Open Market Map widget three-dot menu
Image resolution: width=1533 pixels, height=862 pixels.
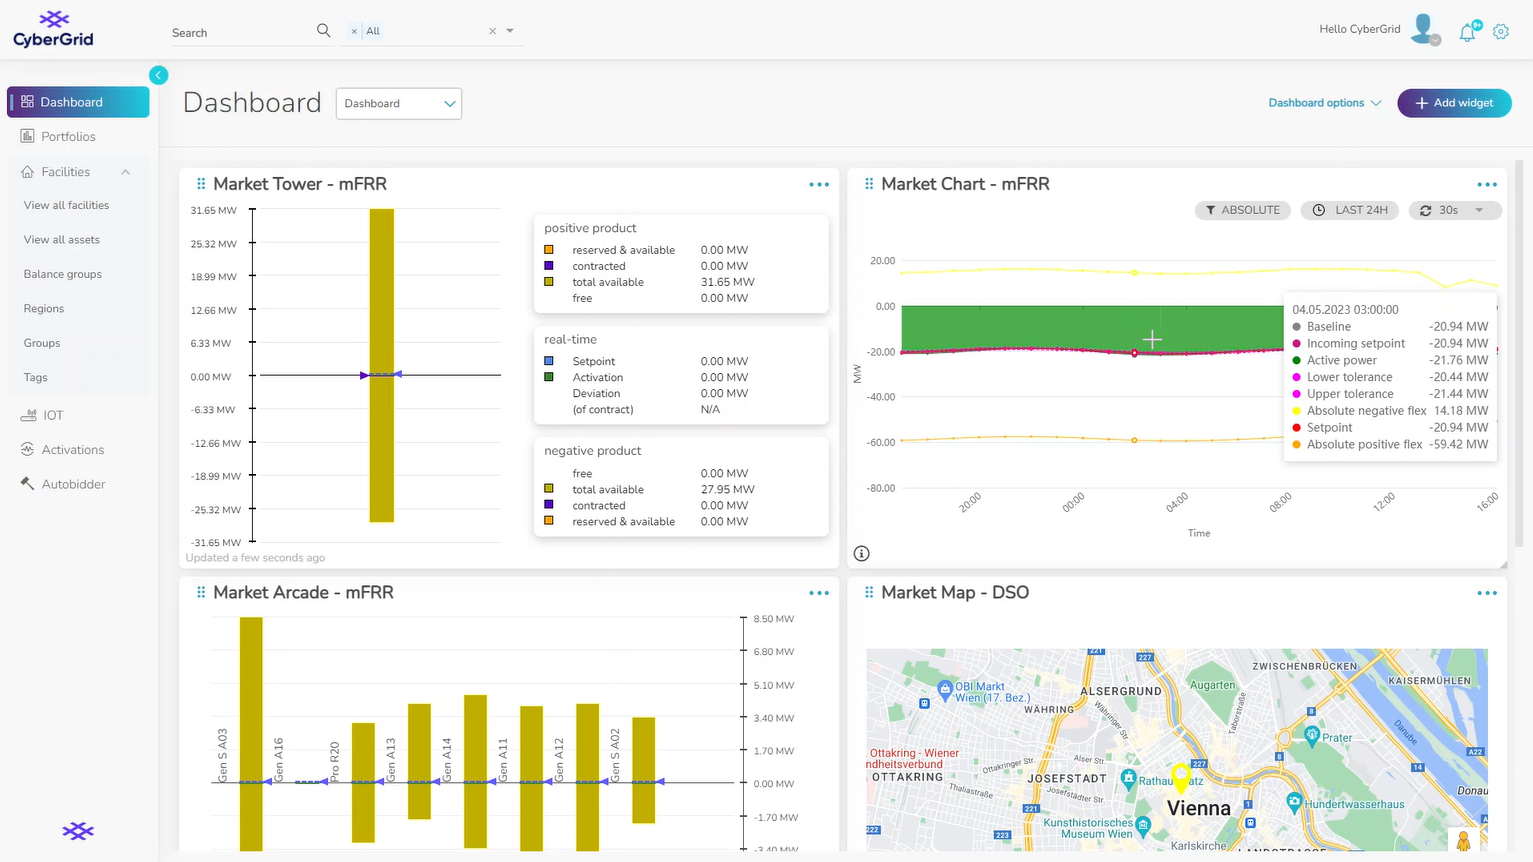point(1487,593)
